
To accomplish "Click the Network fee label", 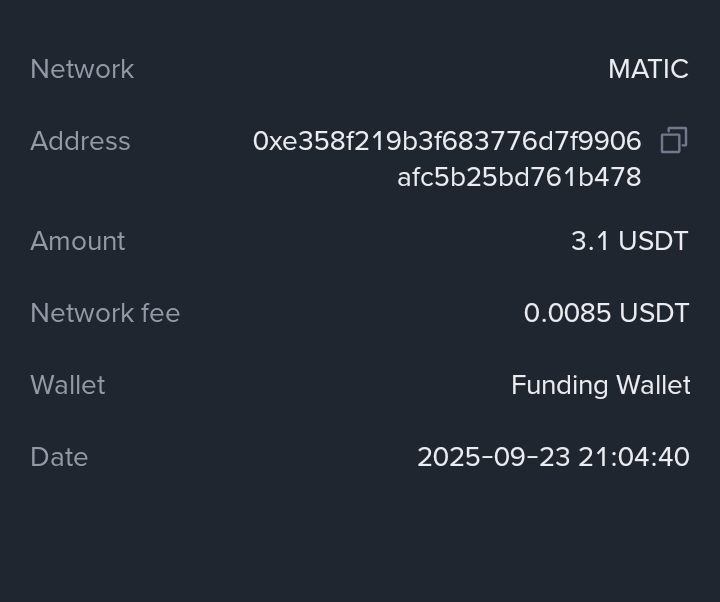I will (x=105, y=313).
